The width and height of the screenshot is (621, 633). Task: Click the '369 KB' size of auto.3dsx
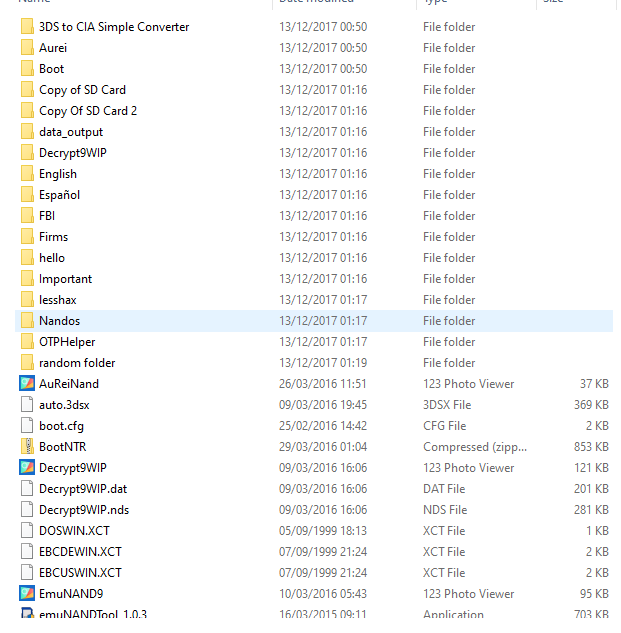[591, 405]
